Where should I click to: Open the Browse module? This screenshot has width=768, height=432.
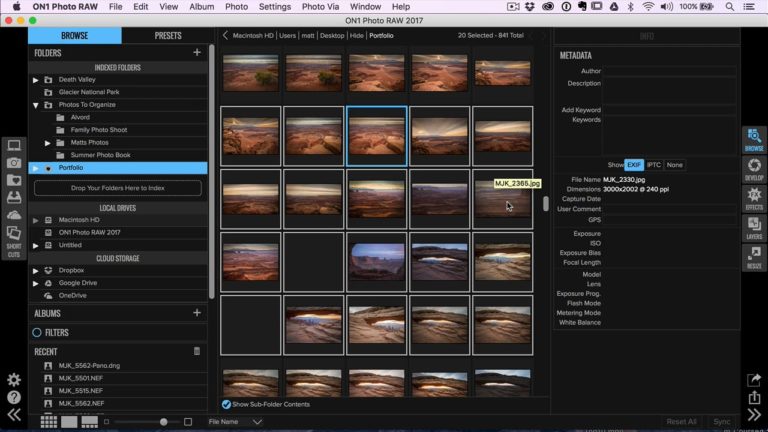coord(754,140)
